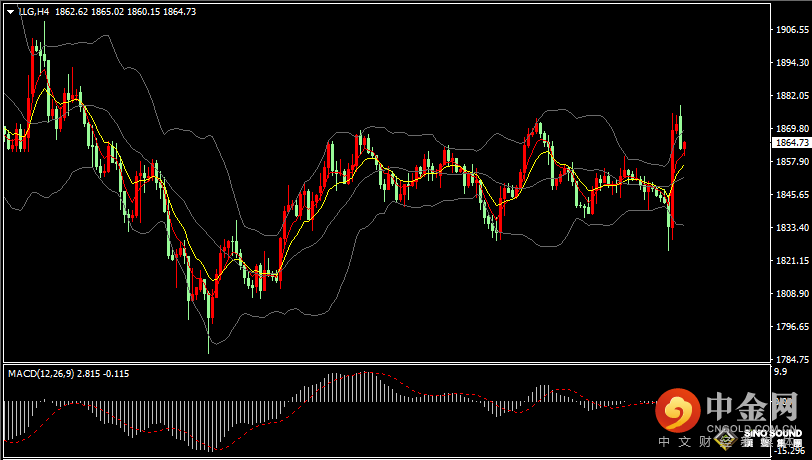
Task: Click the 1784.75 price axis label
Action: [x=792, y=360]
